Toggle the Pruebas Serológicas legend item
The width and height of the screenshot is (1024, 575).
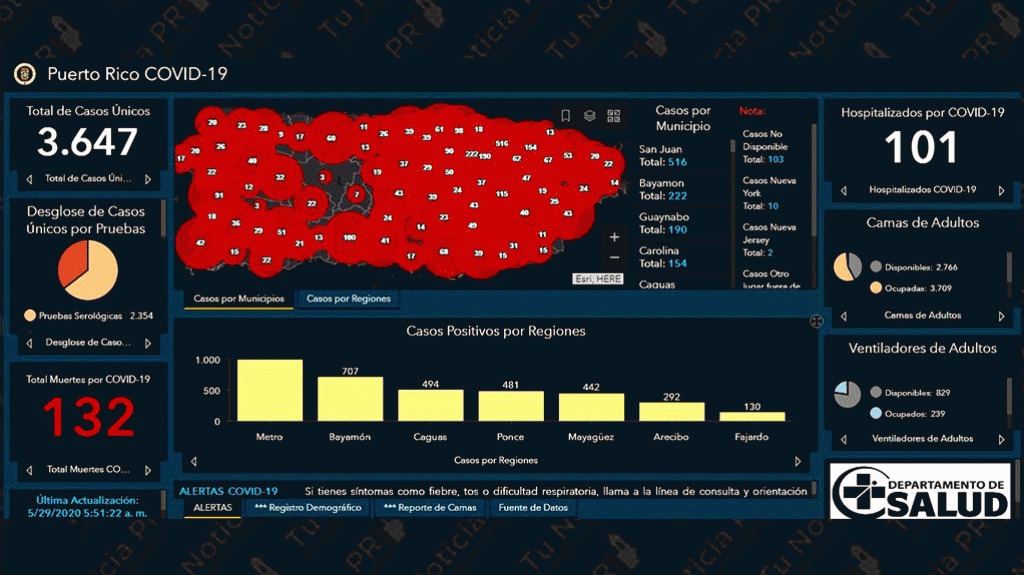pos(31,316)
